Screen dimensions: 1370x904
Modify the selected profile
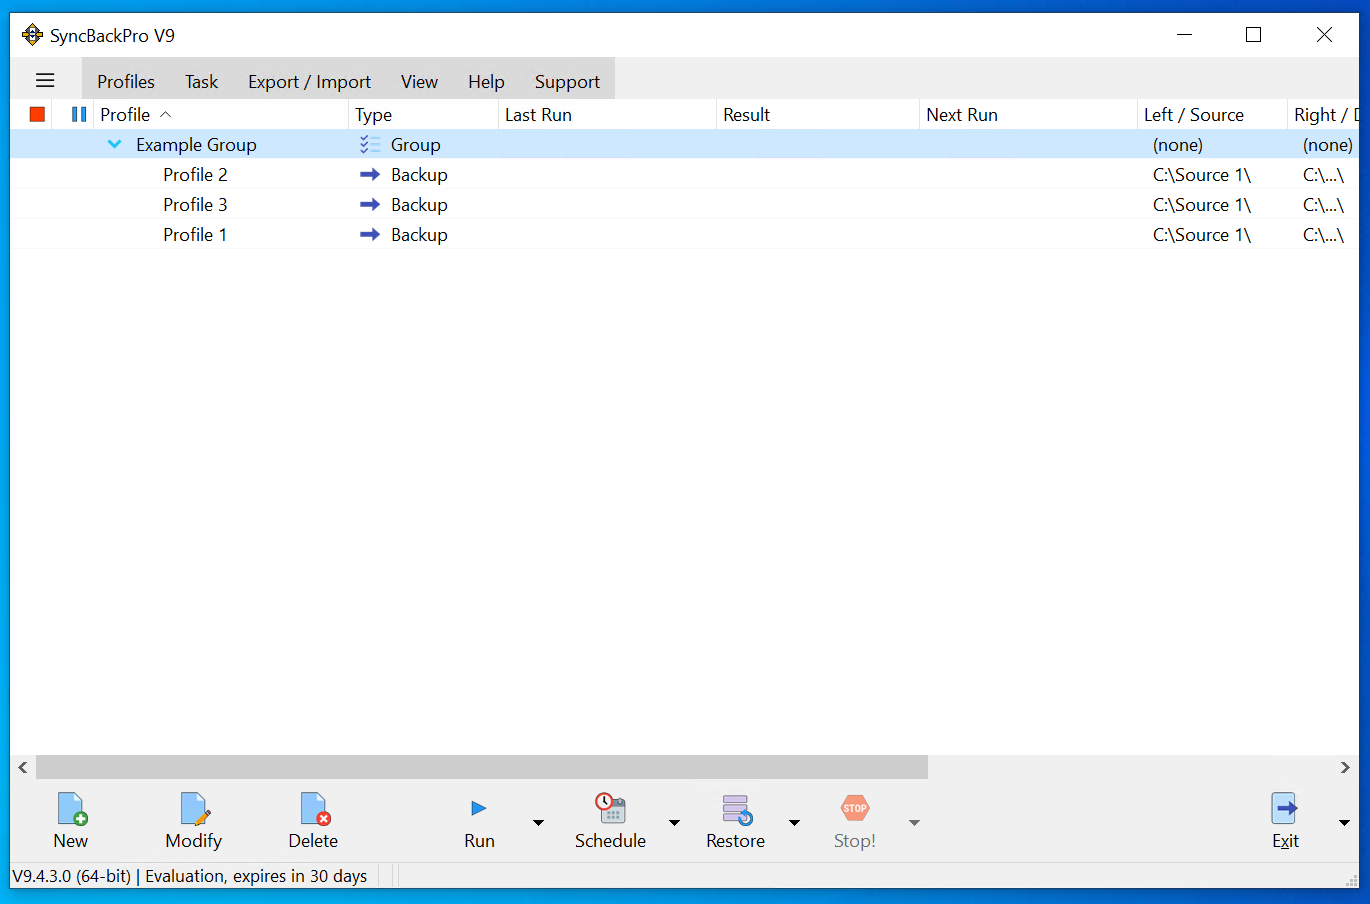click(194, 821)
